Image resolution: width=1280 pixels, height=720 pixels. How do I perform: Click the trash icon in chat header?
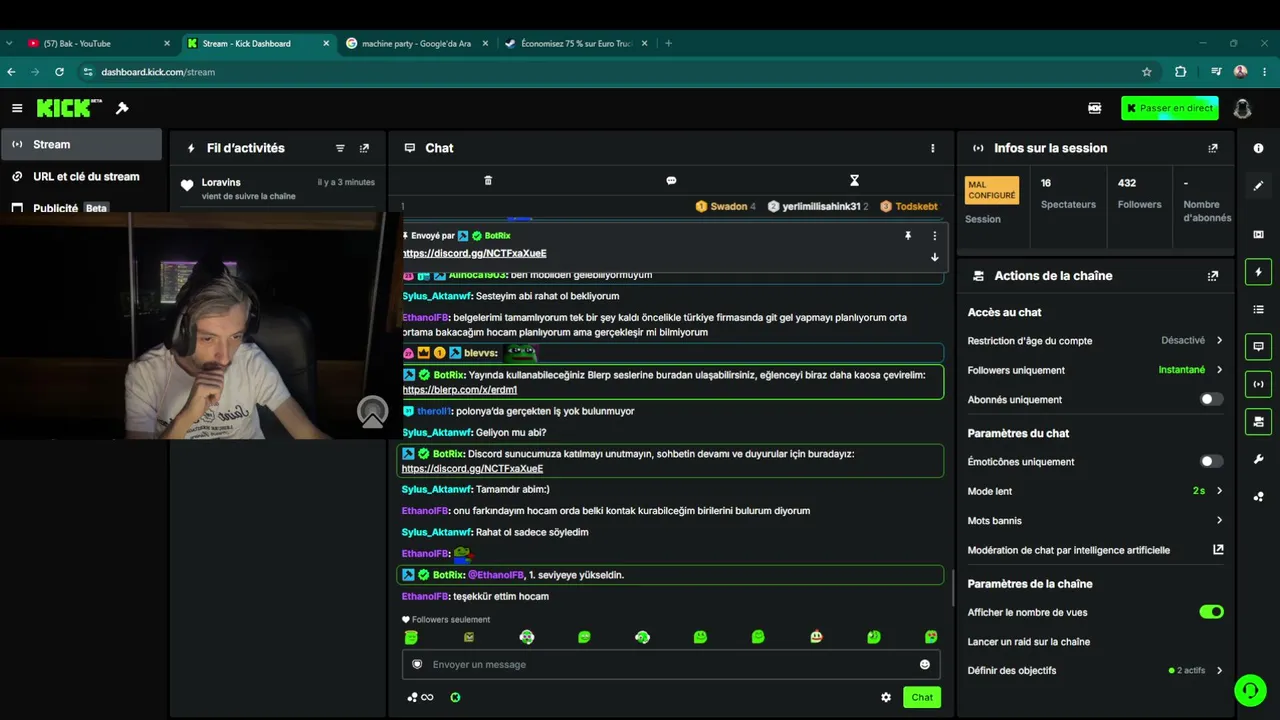pos(488,180)
